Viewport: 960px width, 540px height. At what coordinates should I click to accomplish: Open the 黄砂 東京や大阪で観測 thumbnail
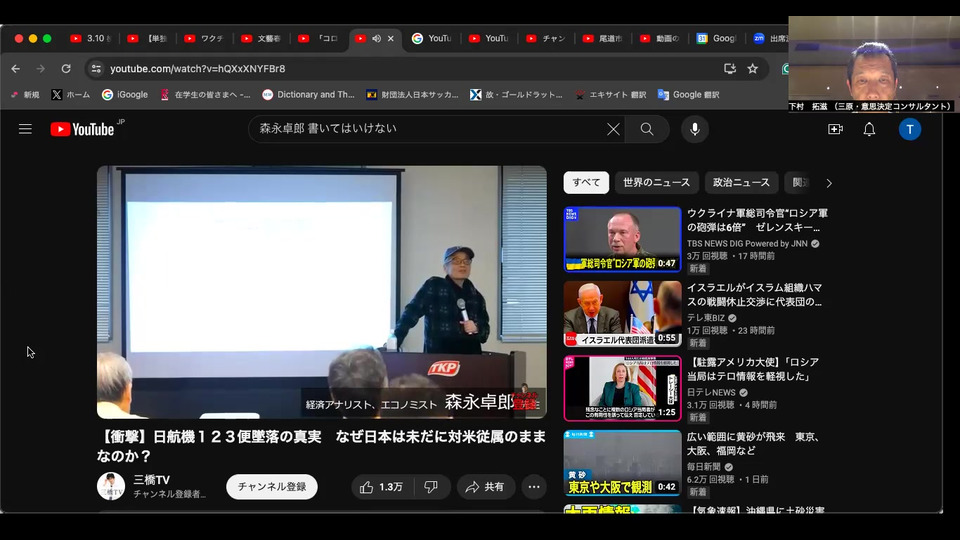[x=622, y=463]
